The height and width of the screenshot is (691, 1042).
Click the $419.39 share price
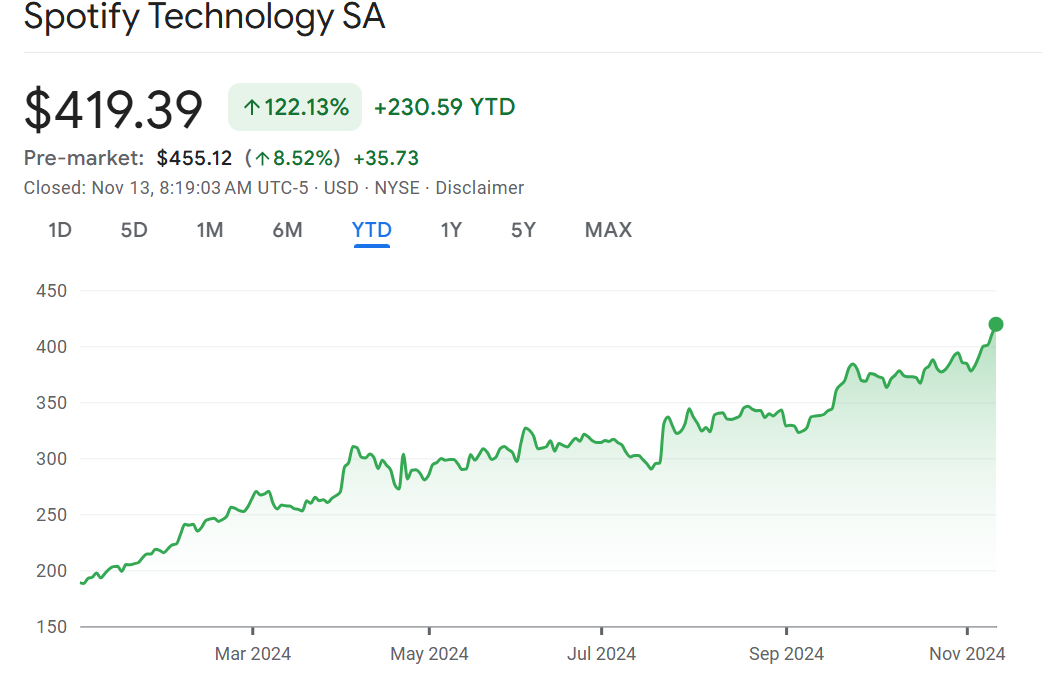pyautogui.click(x=113, y=109)
